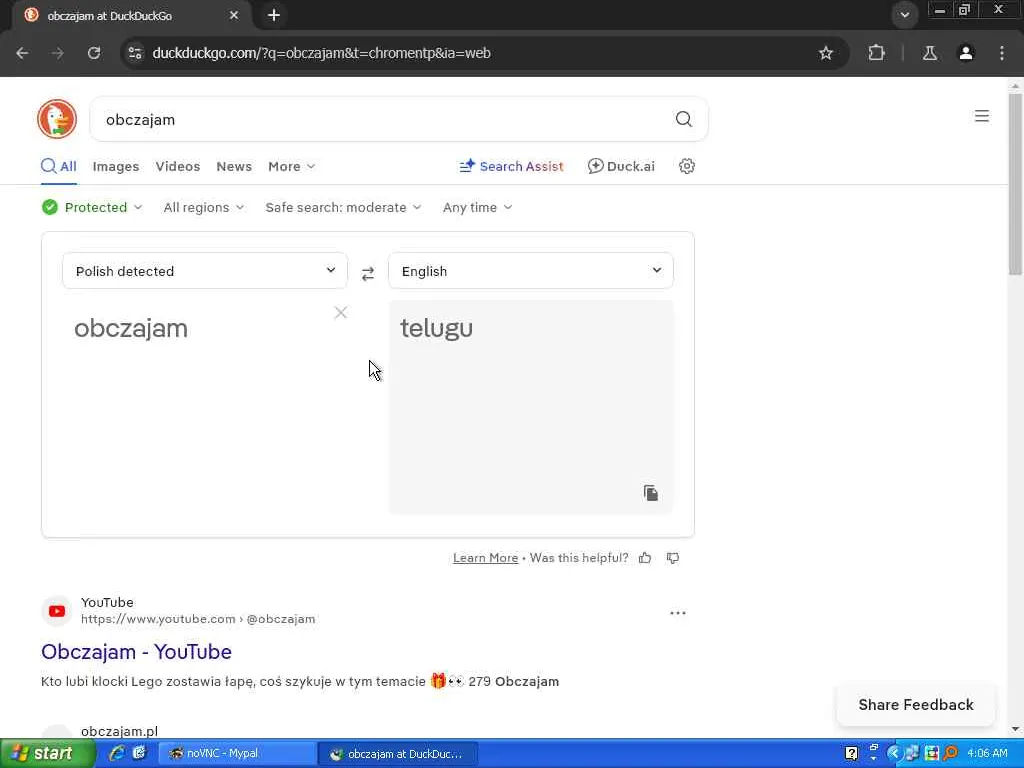The image size is (1024, 768).
Task: Open the Any time filter
Action: click(x=477, y=207)
